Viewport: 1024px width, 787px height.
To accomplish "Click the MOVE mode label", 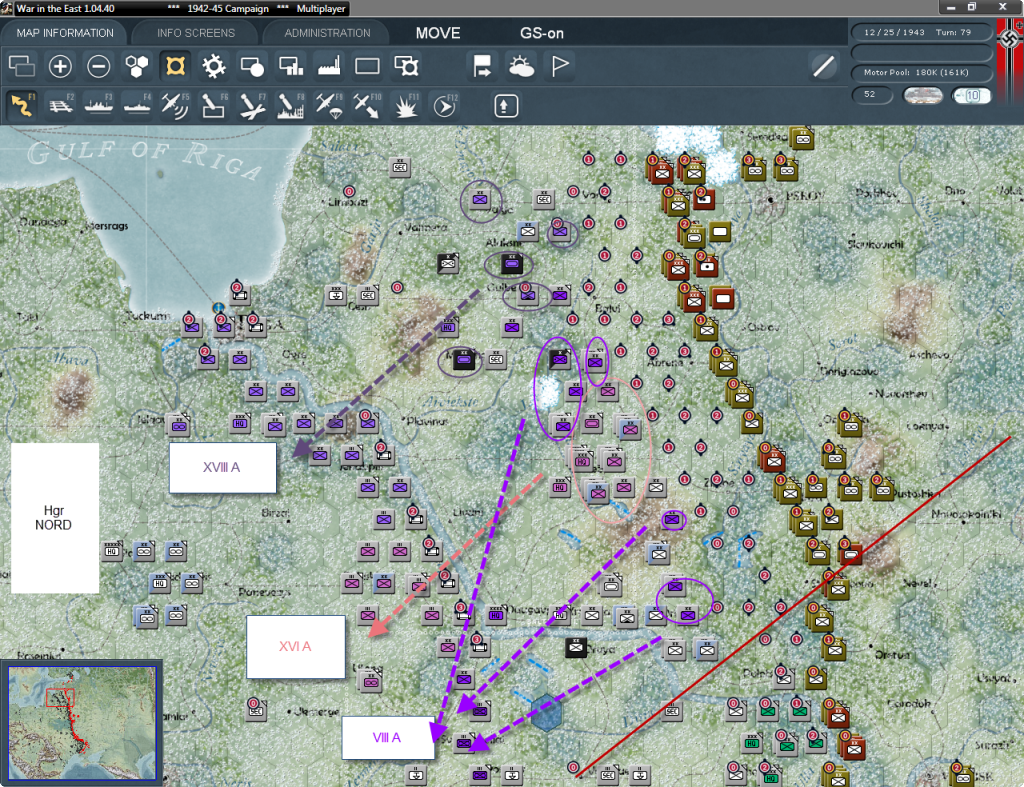I will 438,33.
